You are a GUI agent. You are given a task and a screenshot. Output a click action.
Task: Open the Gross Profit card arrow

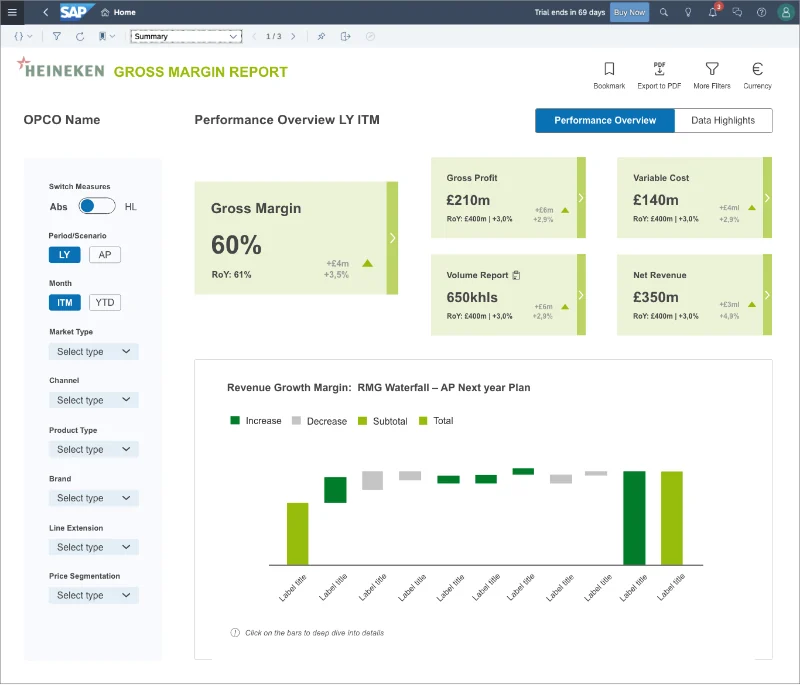(x=581, y=197)
